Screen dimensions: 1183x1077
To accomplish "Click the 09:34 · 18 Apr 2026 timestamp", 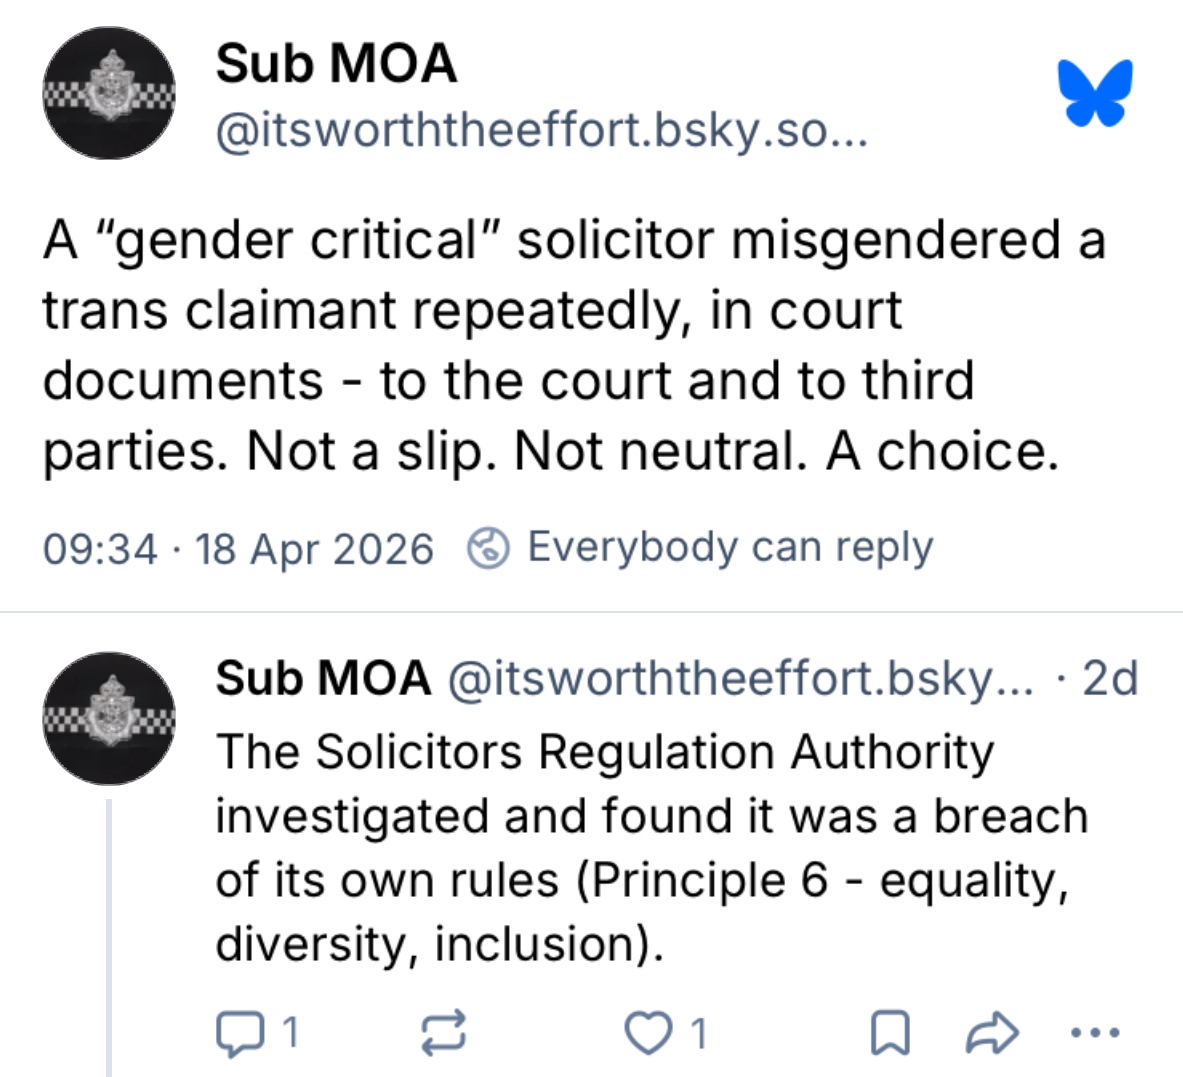I will (x=238, y=549).
